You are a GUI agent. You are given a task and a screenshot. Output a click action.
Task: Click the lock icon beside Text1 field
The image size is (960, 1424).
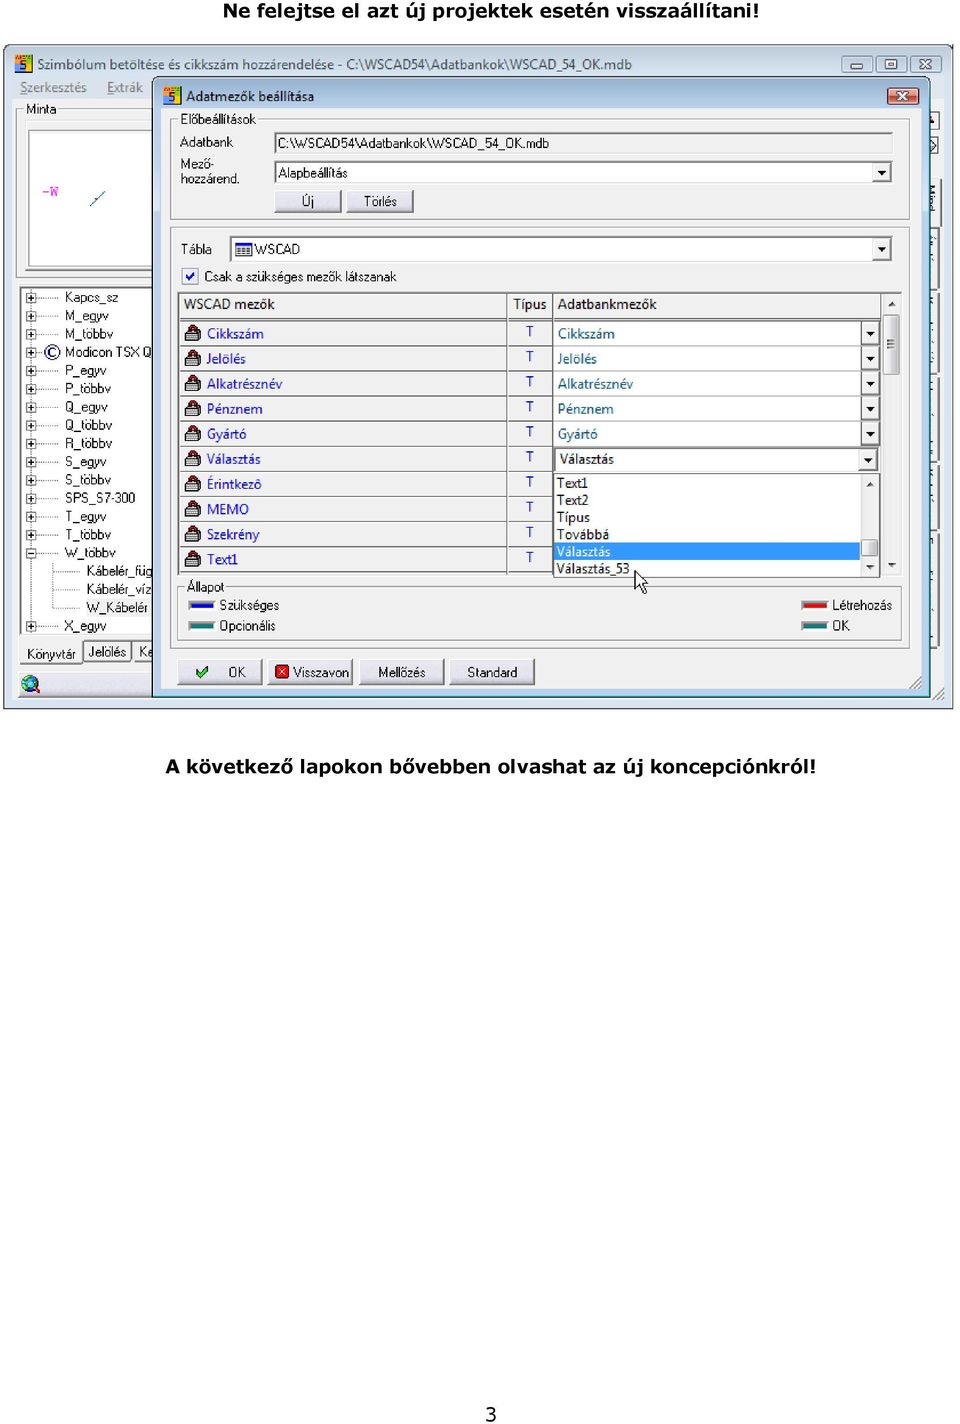[193, 558]
